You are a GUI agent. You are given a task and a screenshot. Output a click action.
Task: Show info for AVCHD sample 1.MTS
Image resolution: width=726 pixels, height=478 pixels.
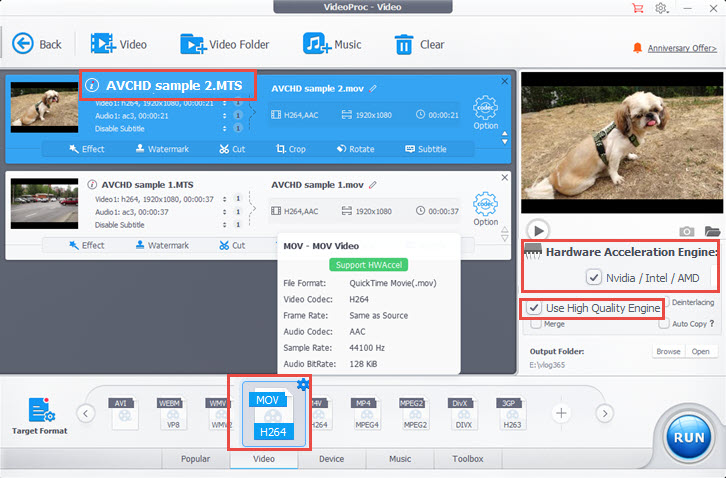tap(92, 184)
